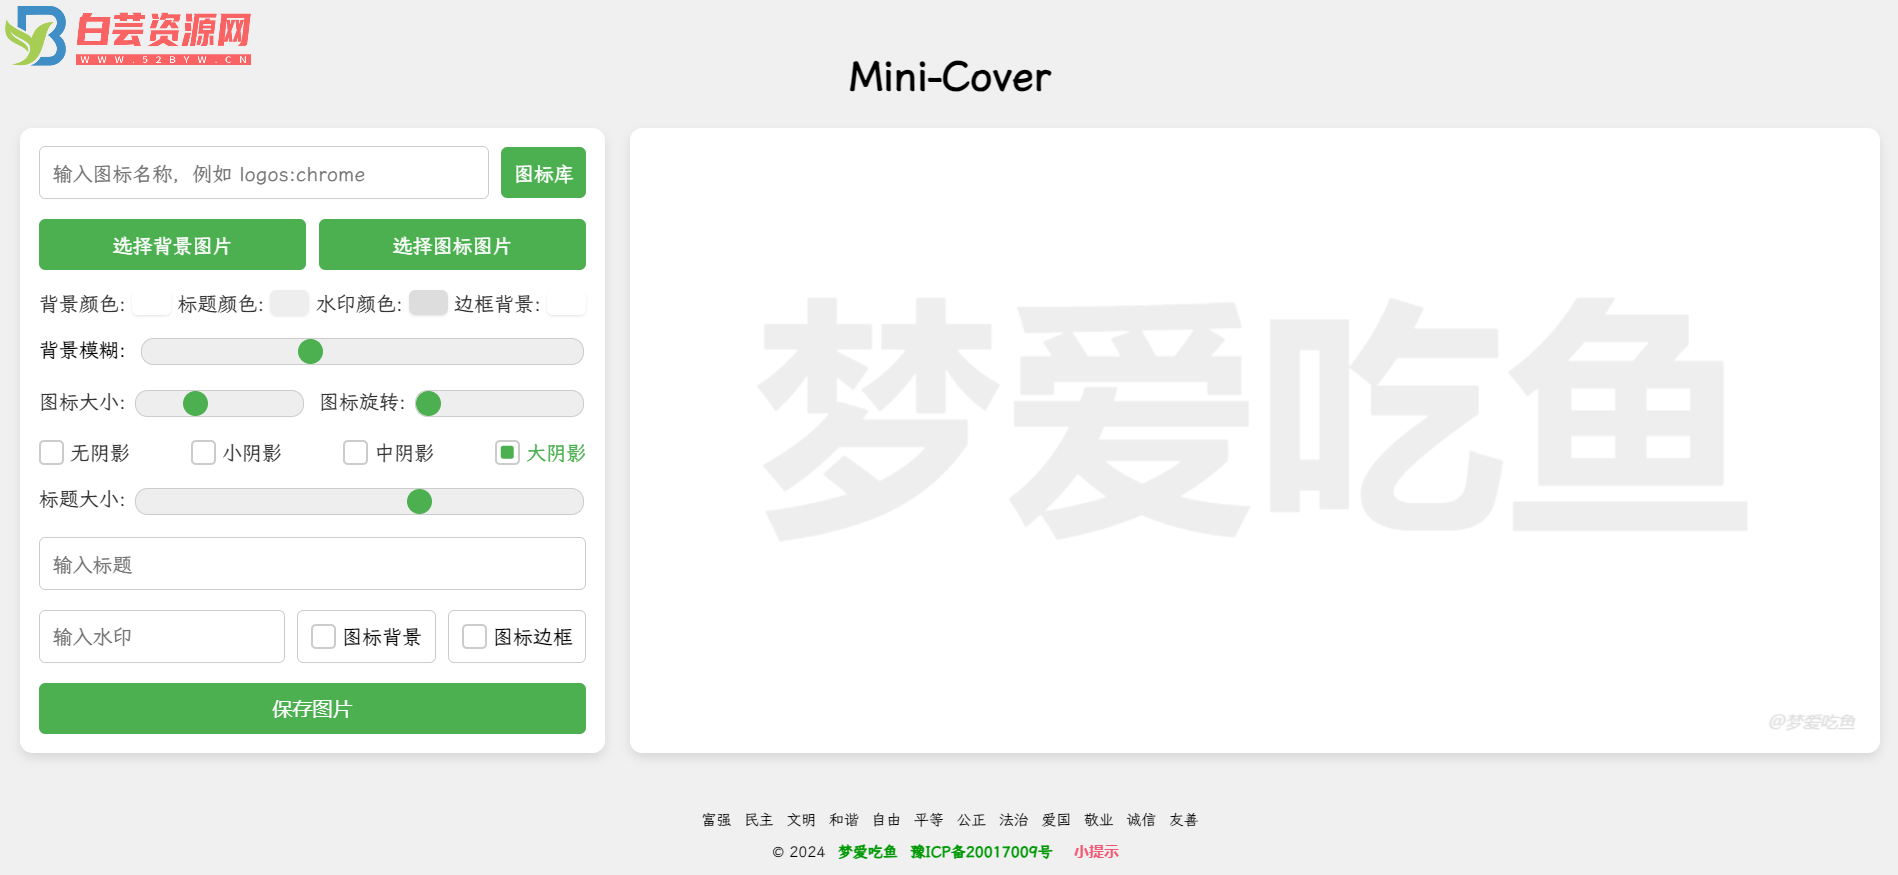Click the 图标旋转 slider
The image size is (1898, 875).
[499, 403]
